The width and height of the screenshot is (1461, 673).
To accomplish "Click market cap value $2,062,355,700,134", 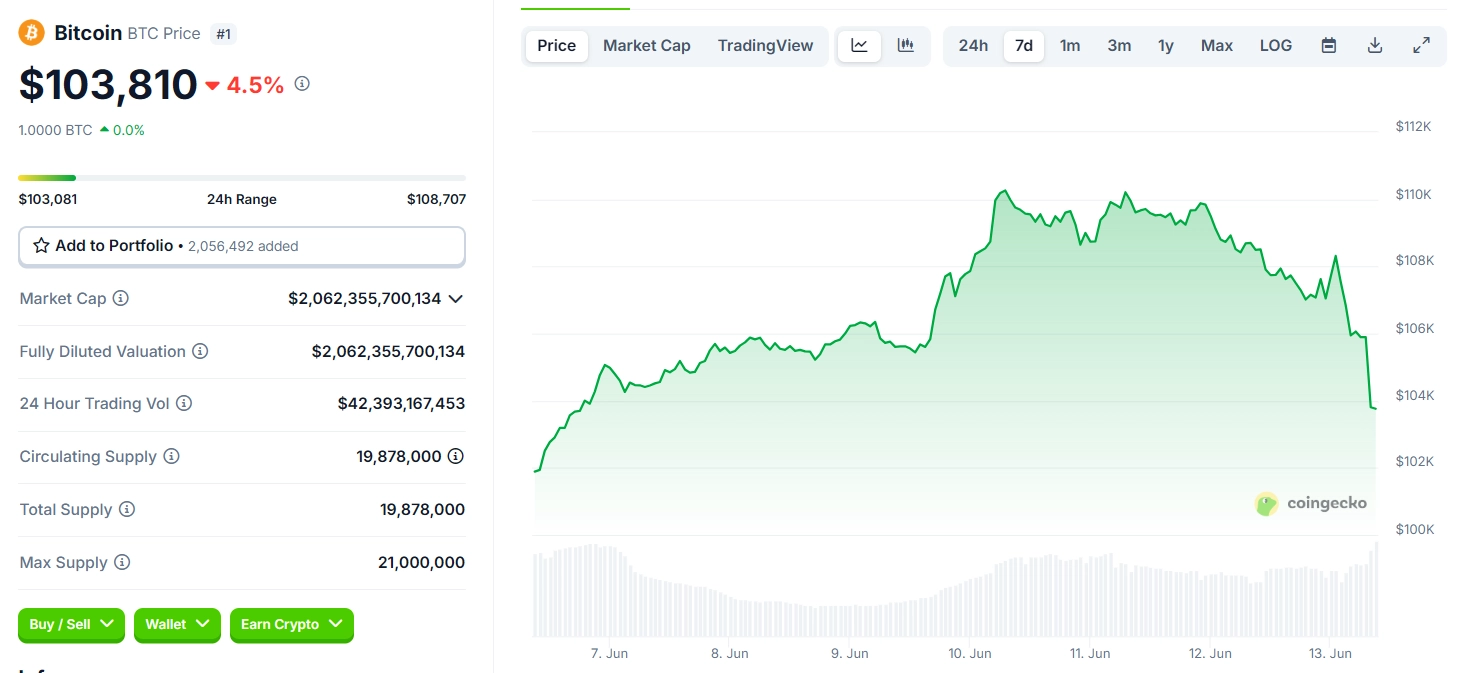I will pyautogui.click(x=364, y=298).
